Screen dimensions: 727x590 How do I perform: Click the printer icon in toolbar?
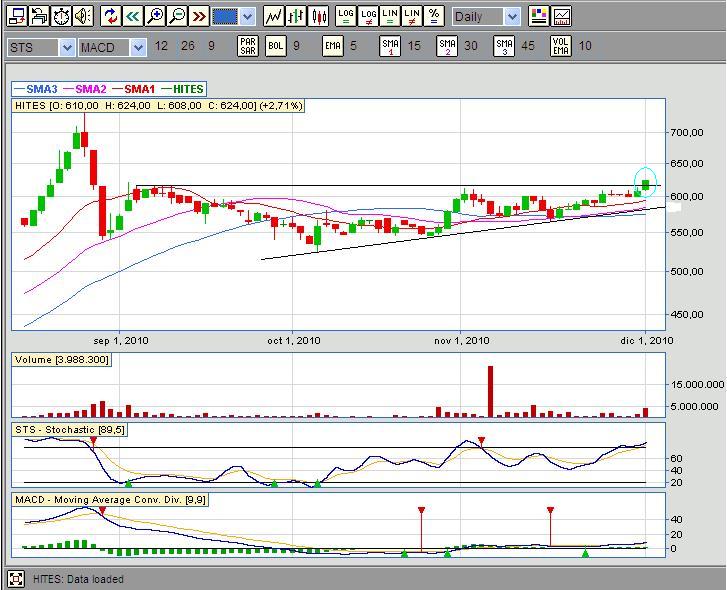click(x=39, y=17)
